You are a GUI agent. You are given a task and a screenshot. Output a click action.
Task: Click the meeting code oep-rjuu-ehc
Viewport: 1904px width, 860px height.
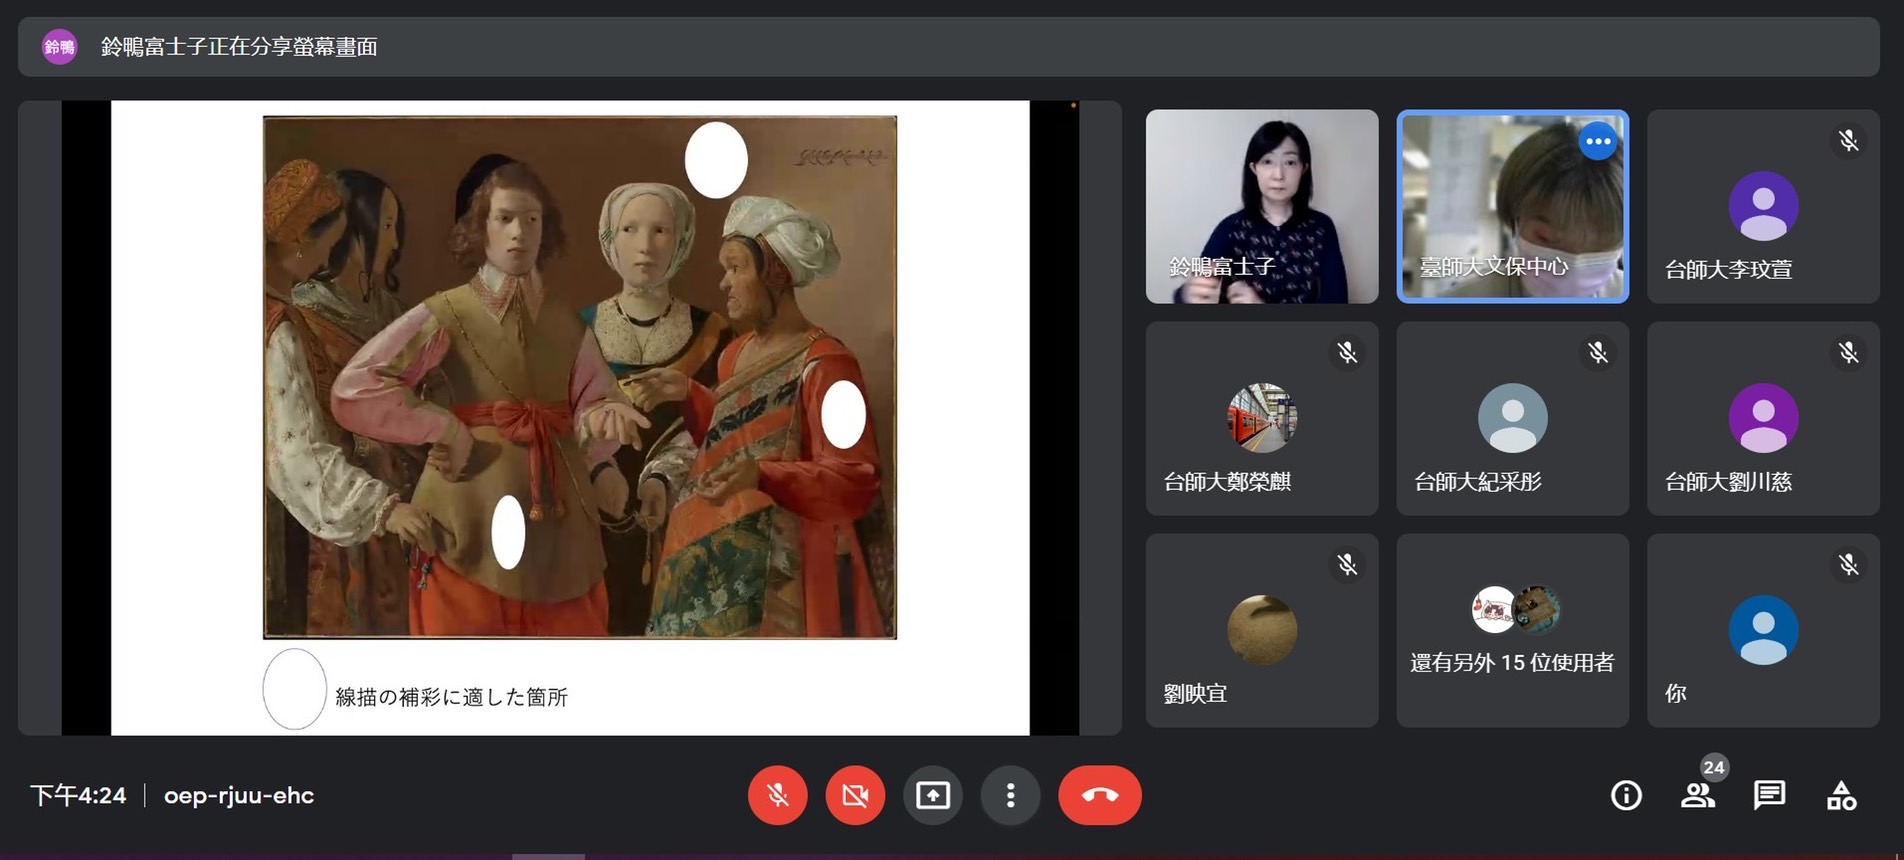click(239, 795)
